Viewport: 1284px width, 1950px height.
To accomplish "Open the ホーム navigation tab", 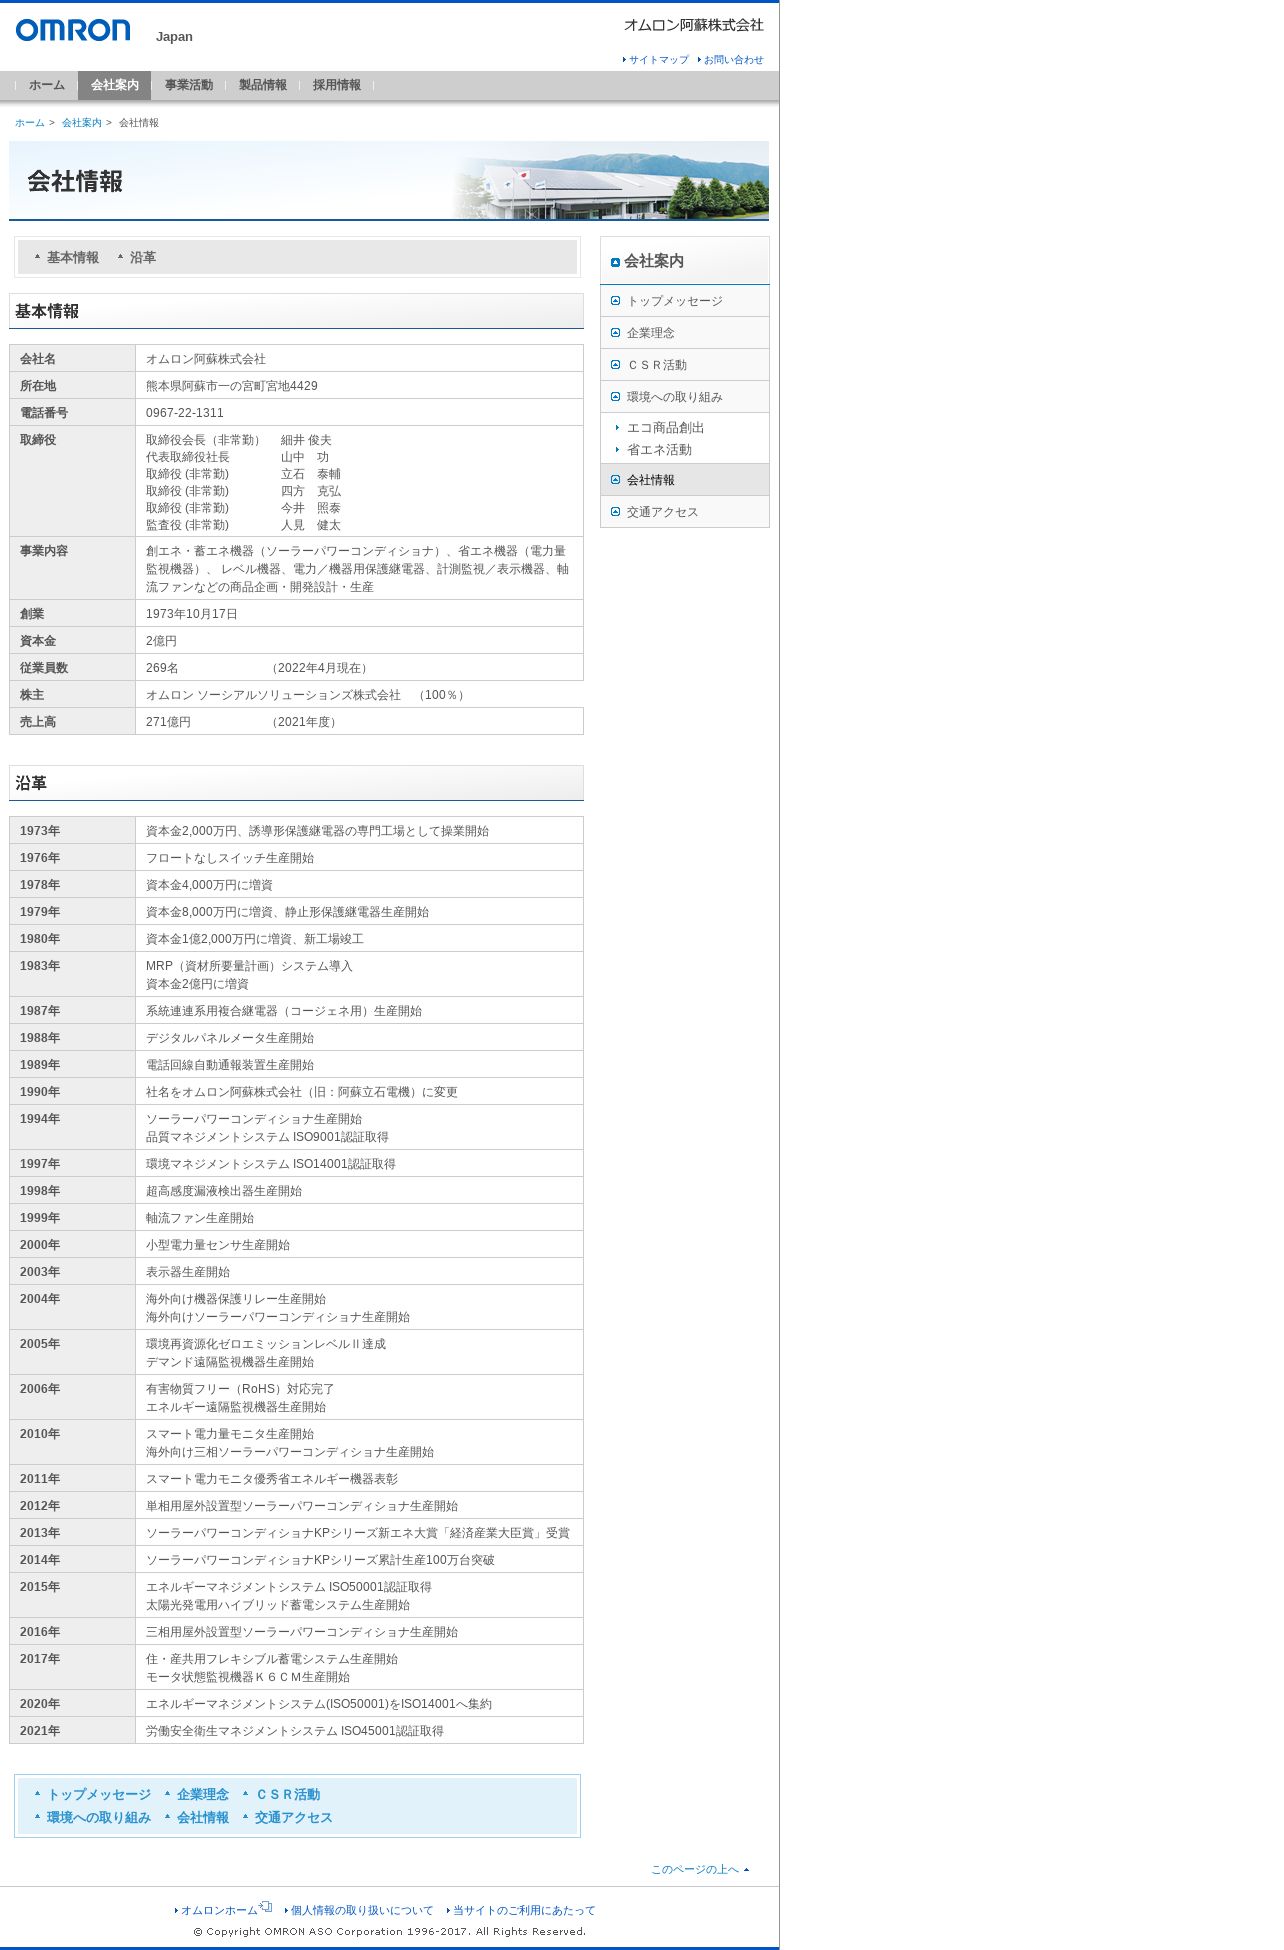I will pyautogui.click(x=47, y=85).
